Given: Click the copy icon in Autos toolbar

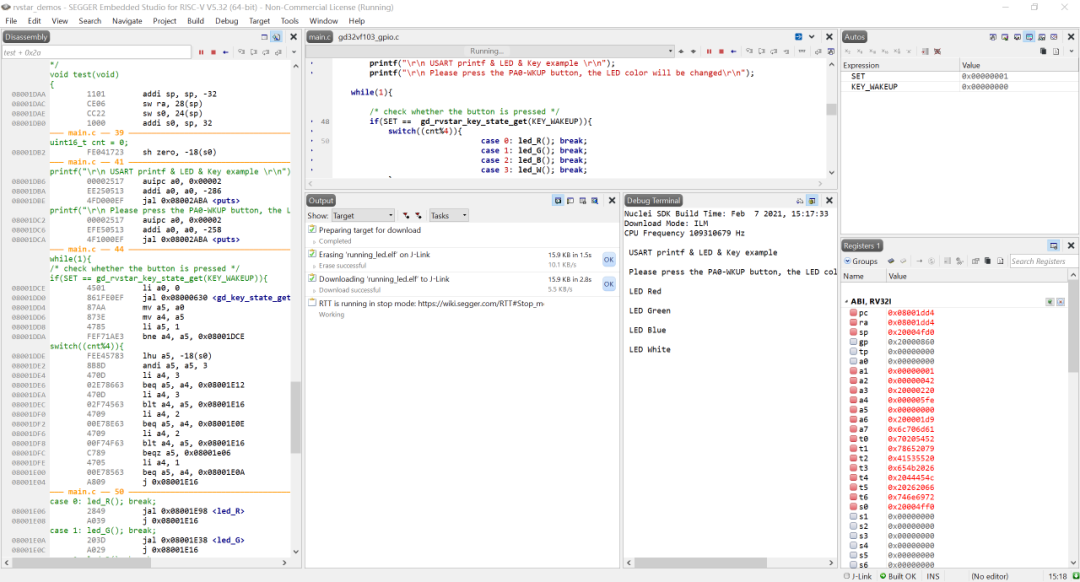Looking at the screenshot, I should click(x=1043, y=52).
